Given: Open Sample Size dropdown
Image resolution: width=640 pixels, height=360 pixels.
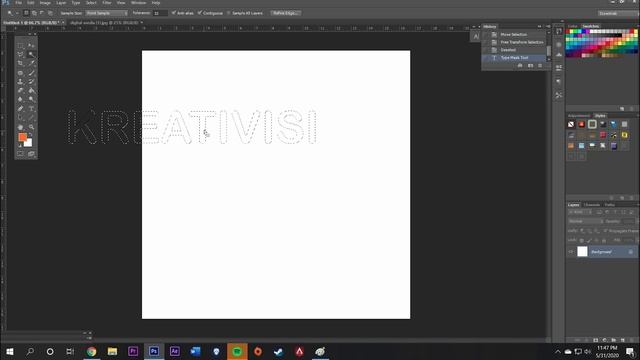Looking at the screenshot, I should click(x=107, y=13).
